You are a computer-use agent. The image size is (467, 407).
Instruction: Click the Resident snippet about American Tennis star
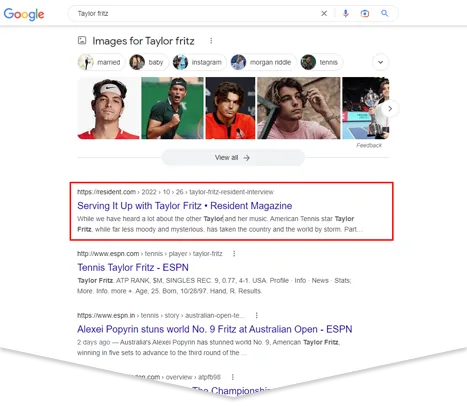(220, 224)
